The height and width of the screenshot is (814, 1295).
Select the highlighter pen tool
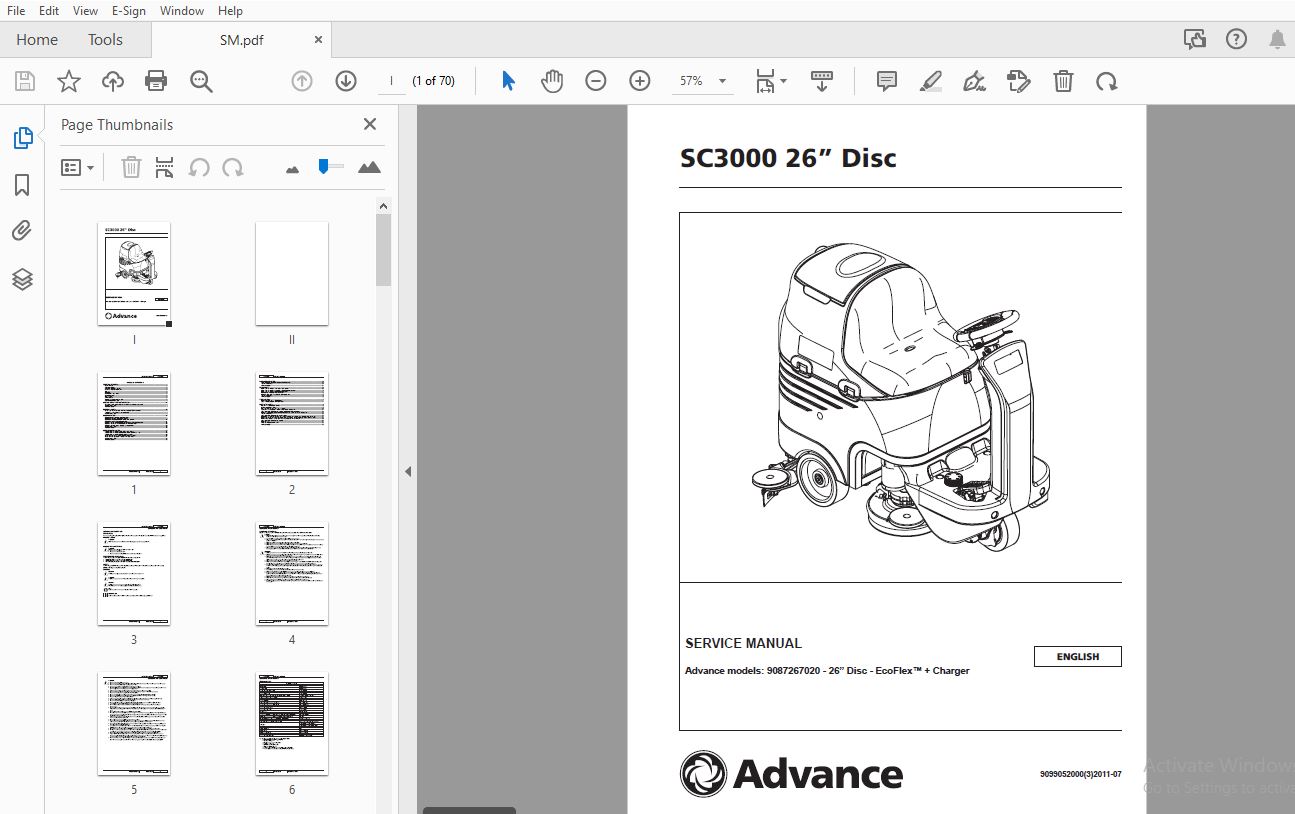(930, 81)
